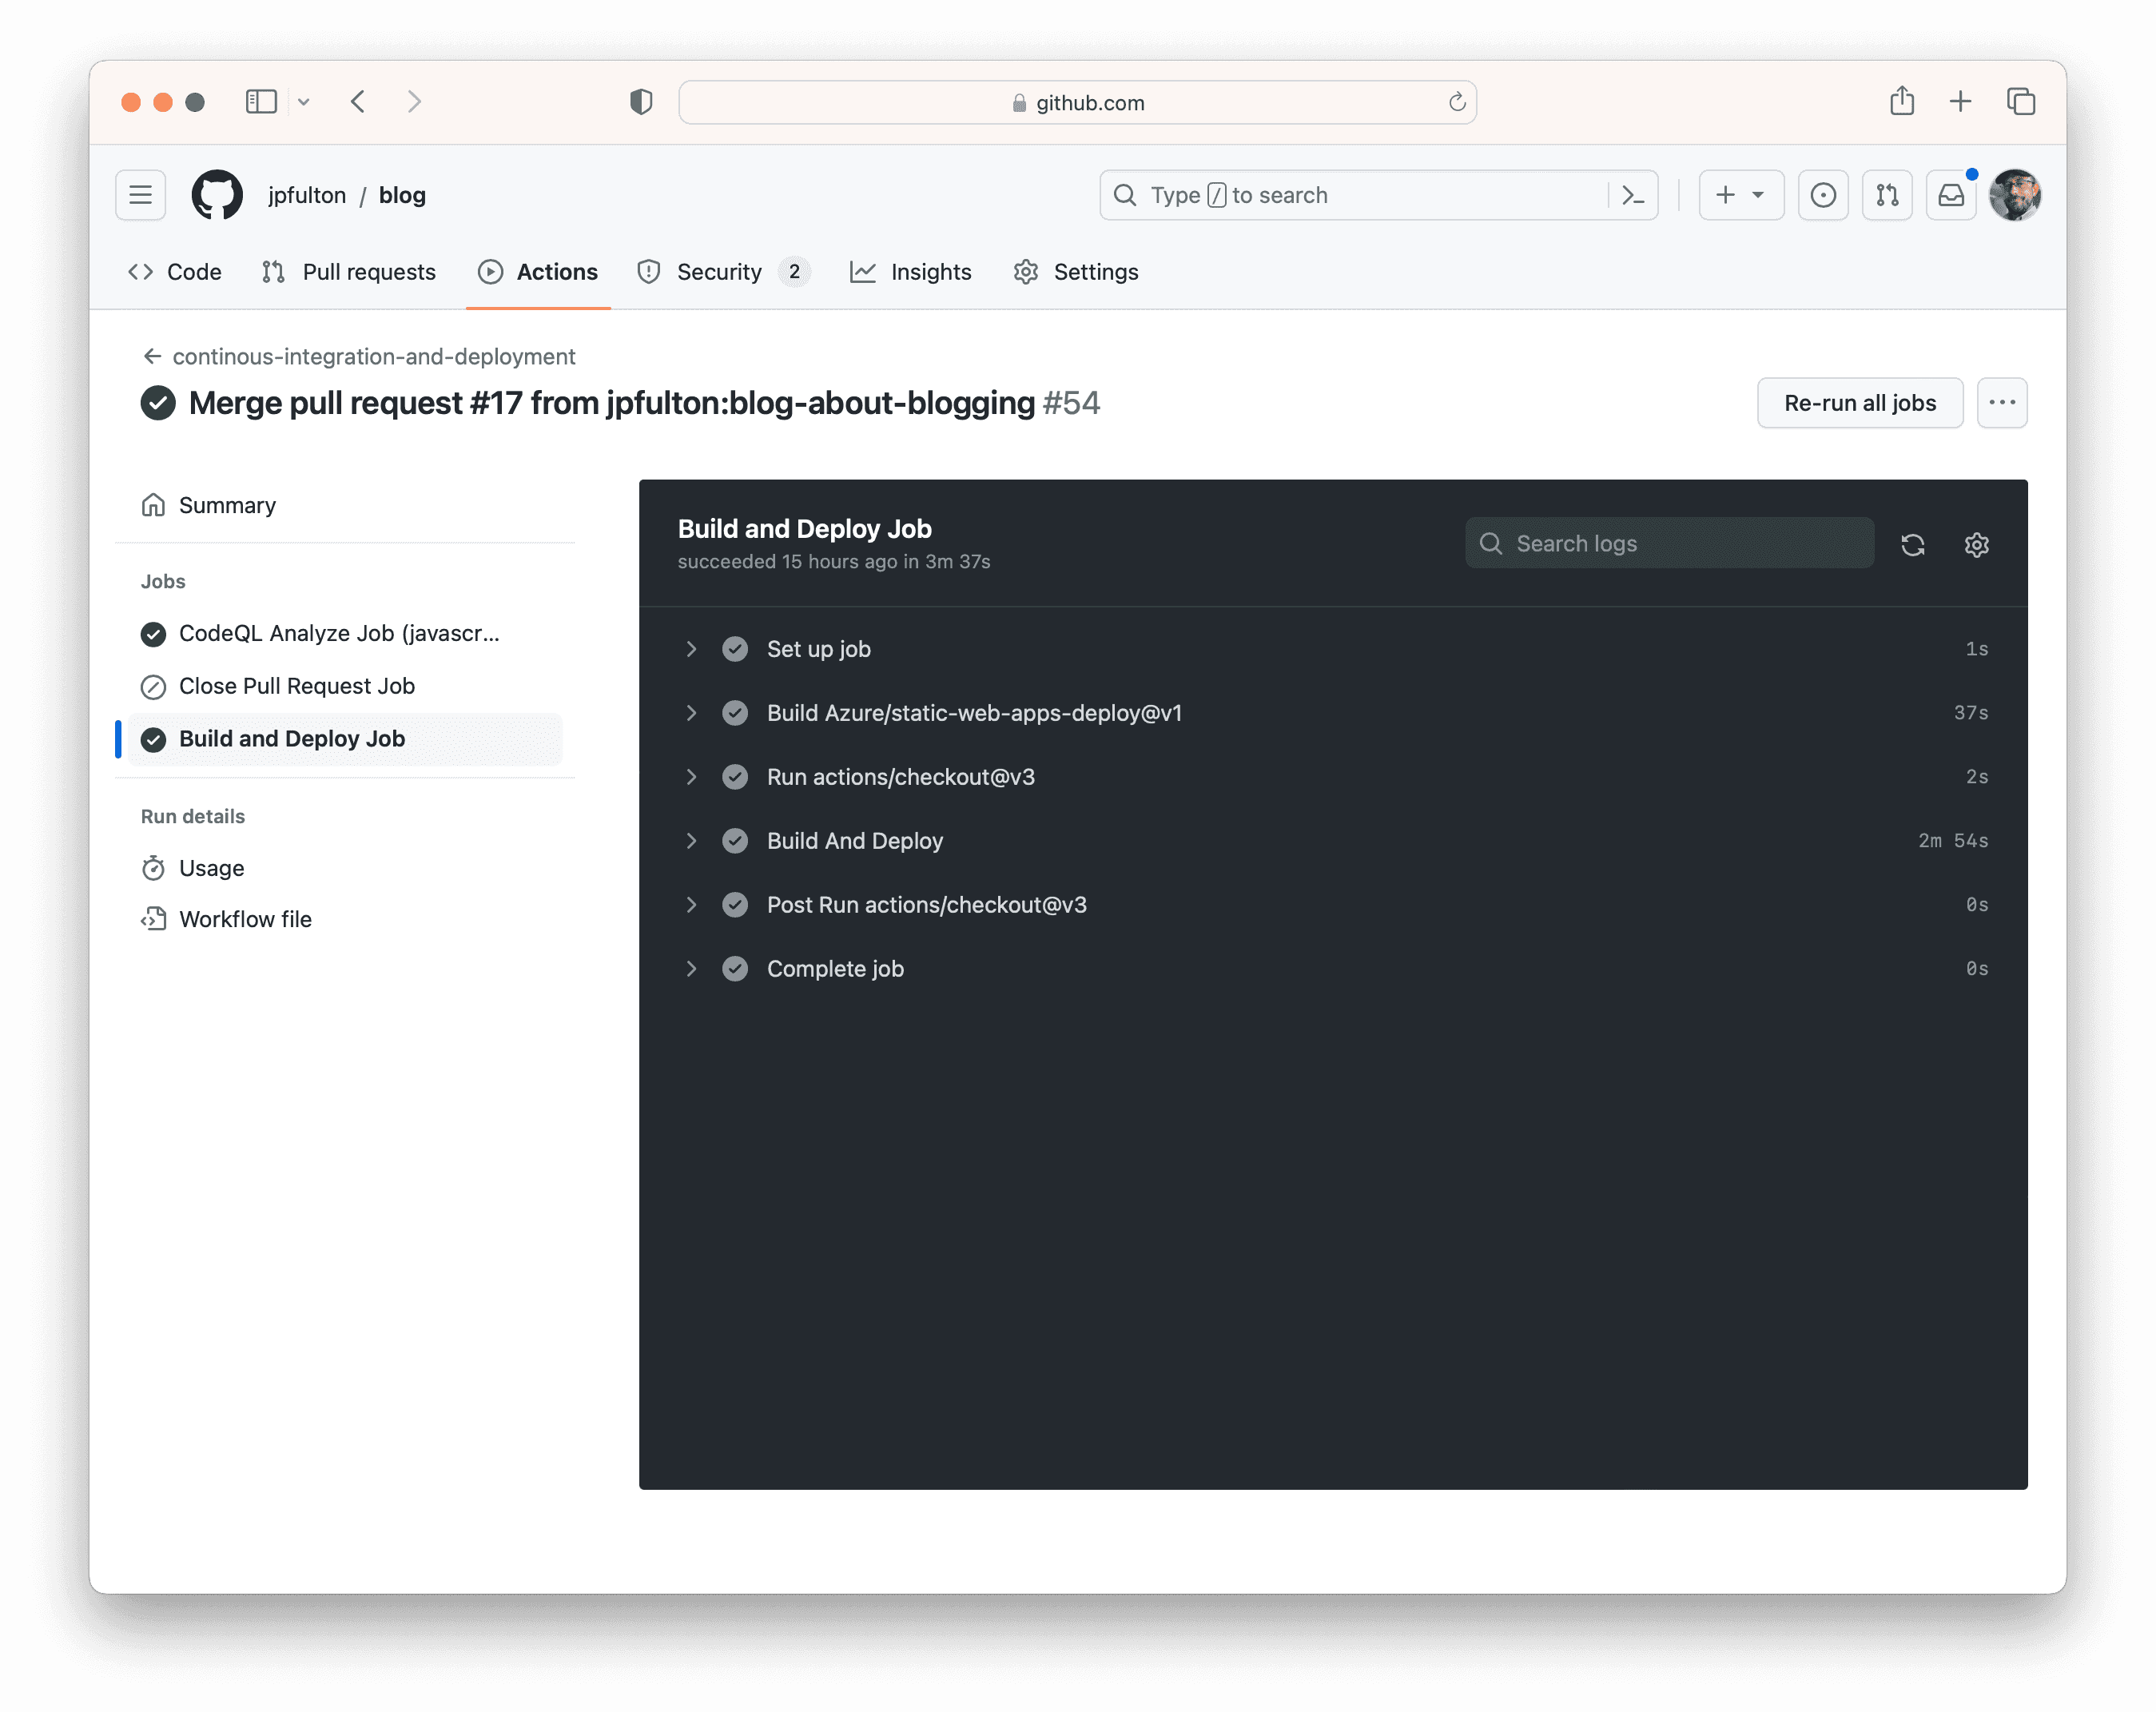Viewport: 2156px width, 1712px height.
Task: Open a new Safari tab
Action: tap(1960, 101)
